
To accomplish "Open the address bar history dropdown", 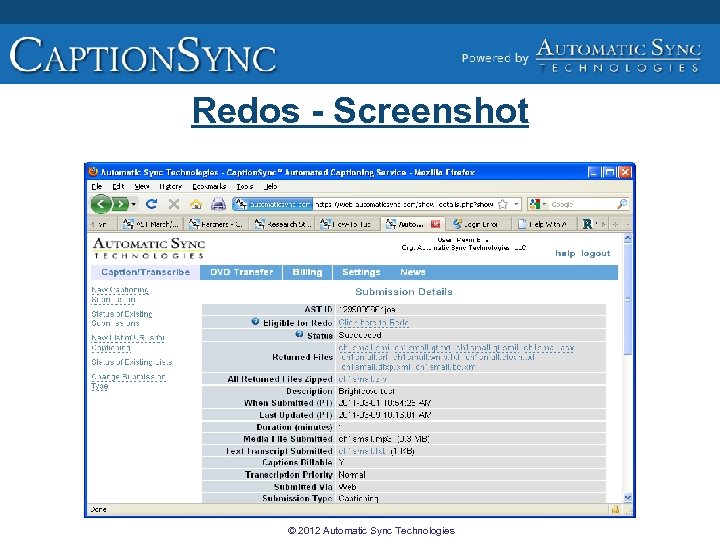I will 516,204.
